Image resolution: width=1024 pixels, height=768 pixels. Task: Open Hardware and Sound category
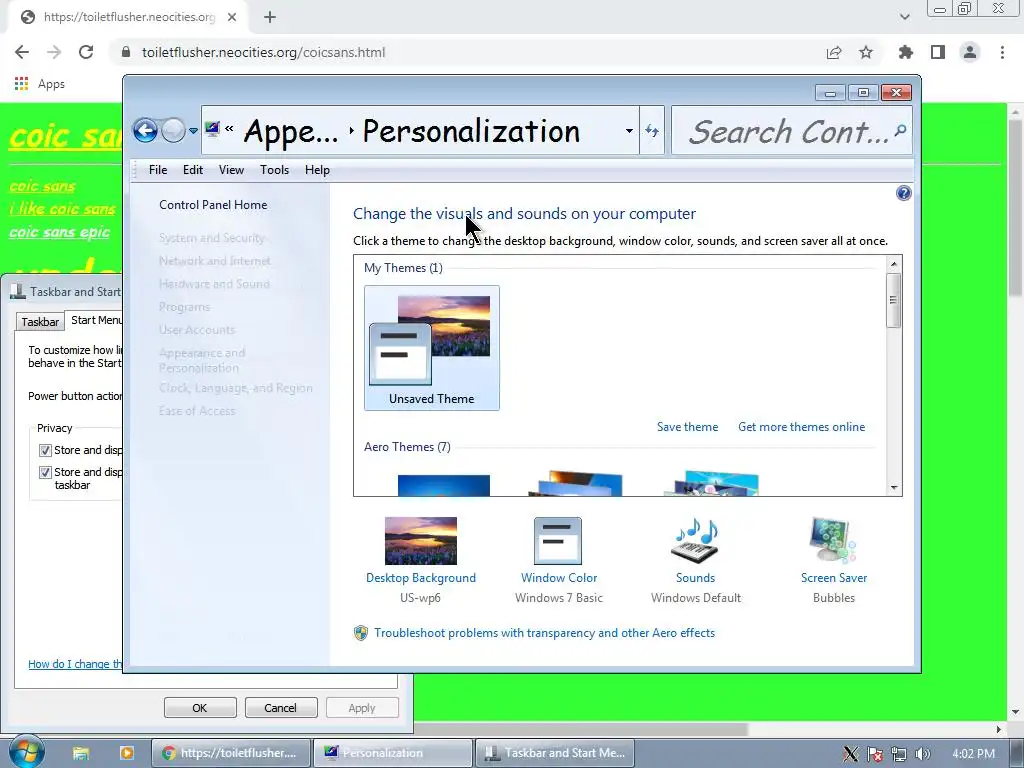214,283
